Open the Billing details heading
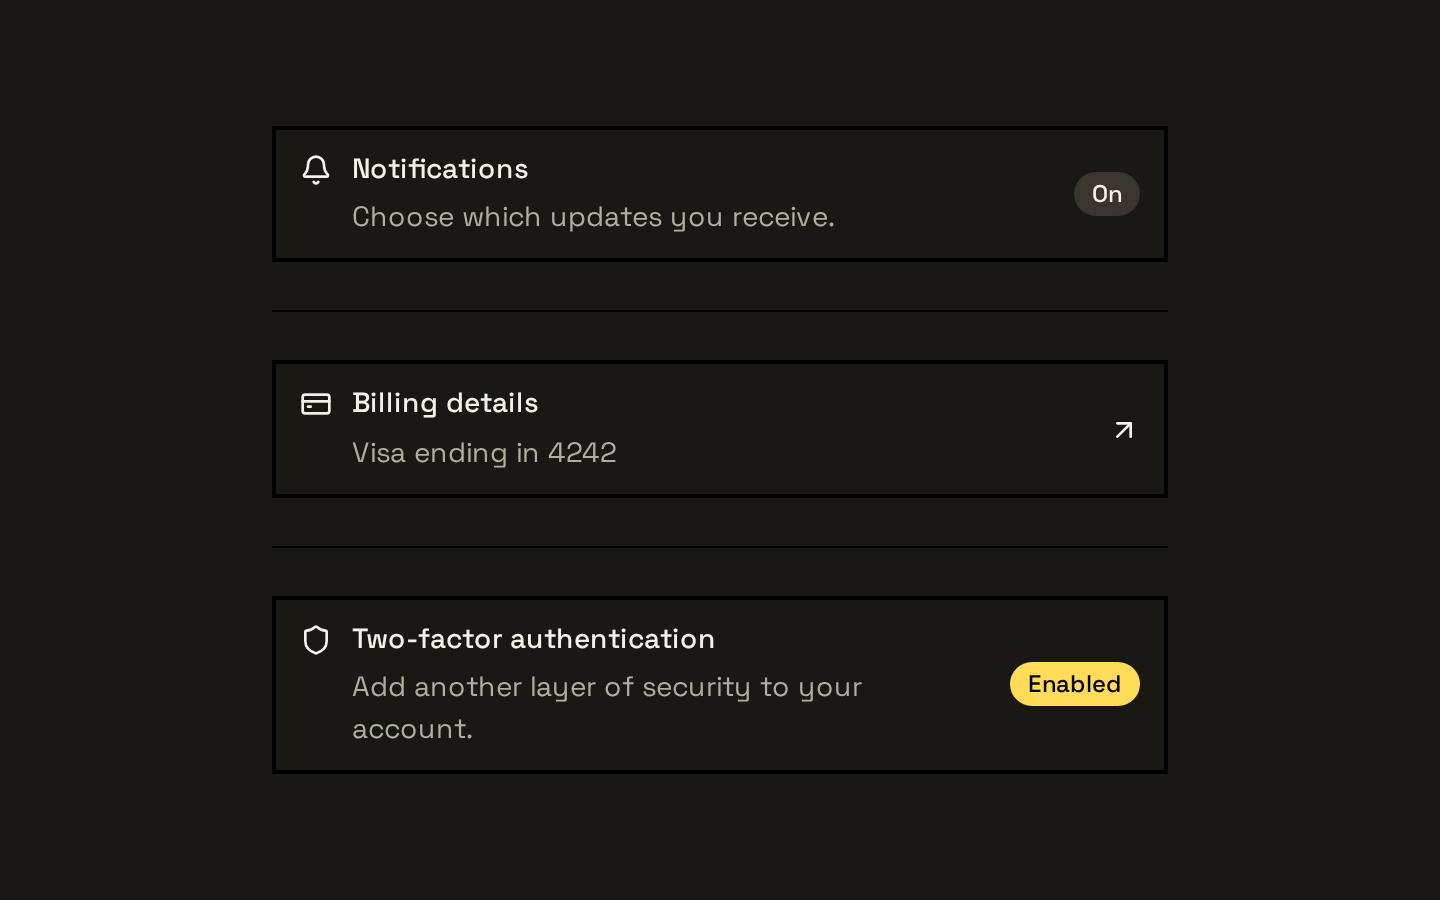Image resolution: width=1440 pixels, height=900 pixels. (x=445, y=403)
